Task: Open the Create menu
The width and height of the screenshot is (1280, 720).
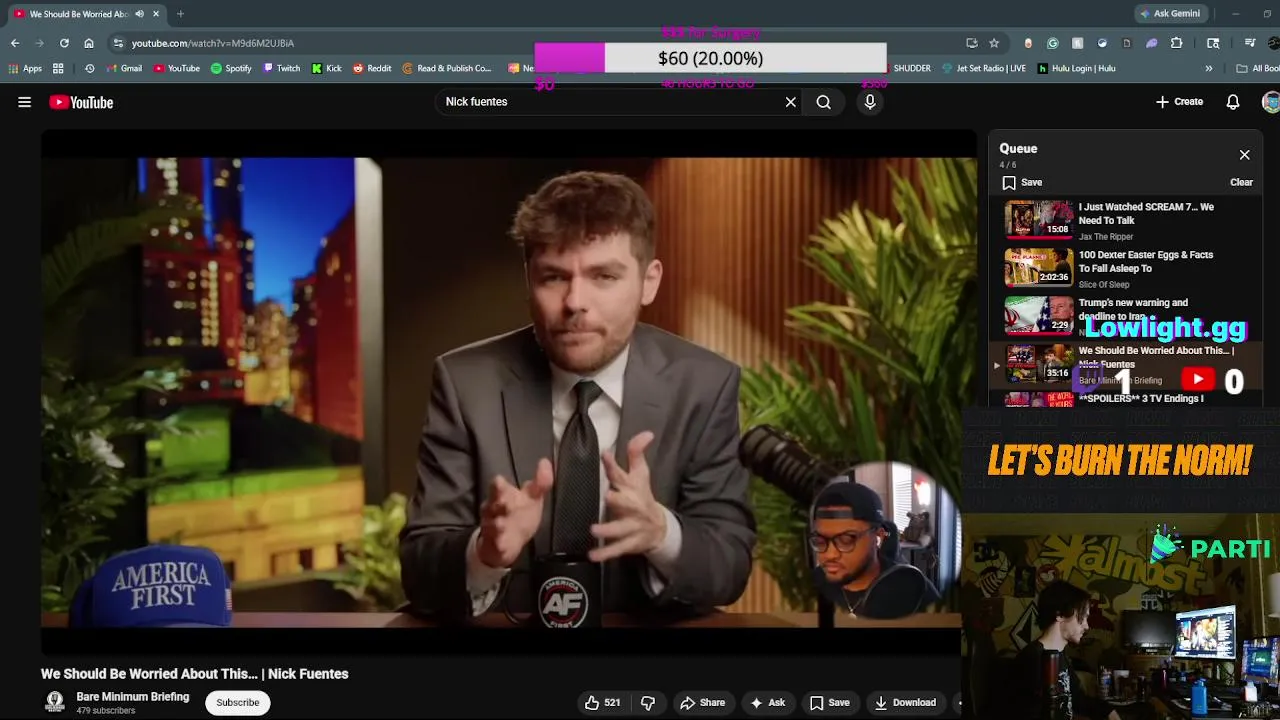Action: coord(1179,102)
